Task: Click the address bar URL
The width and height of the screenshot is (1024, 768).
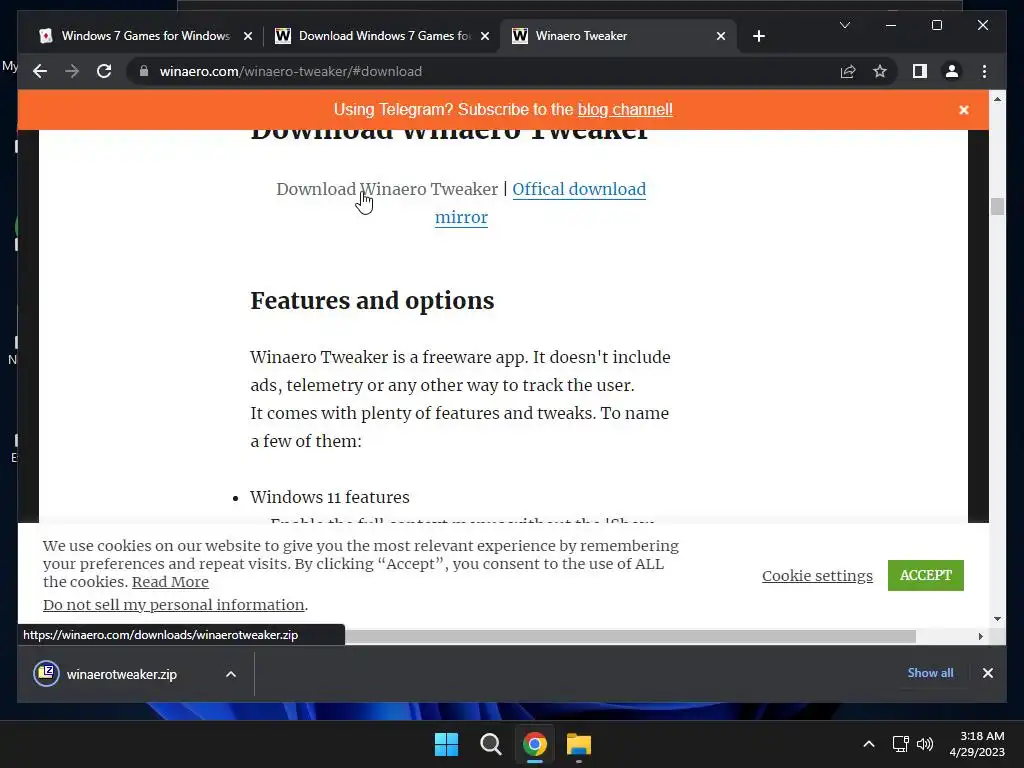Action: click(291, 71)
